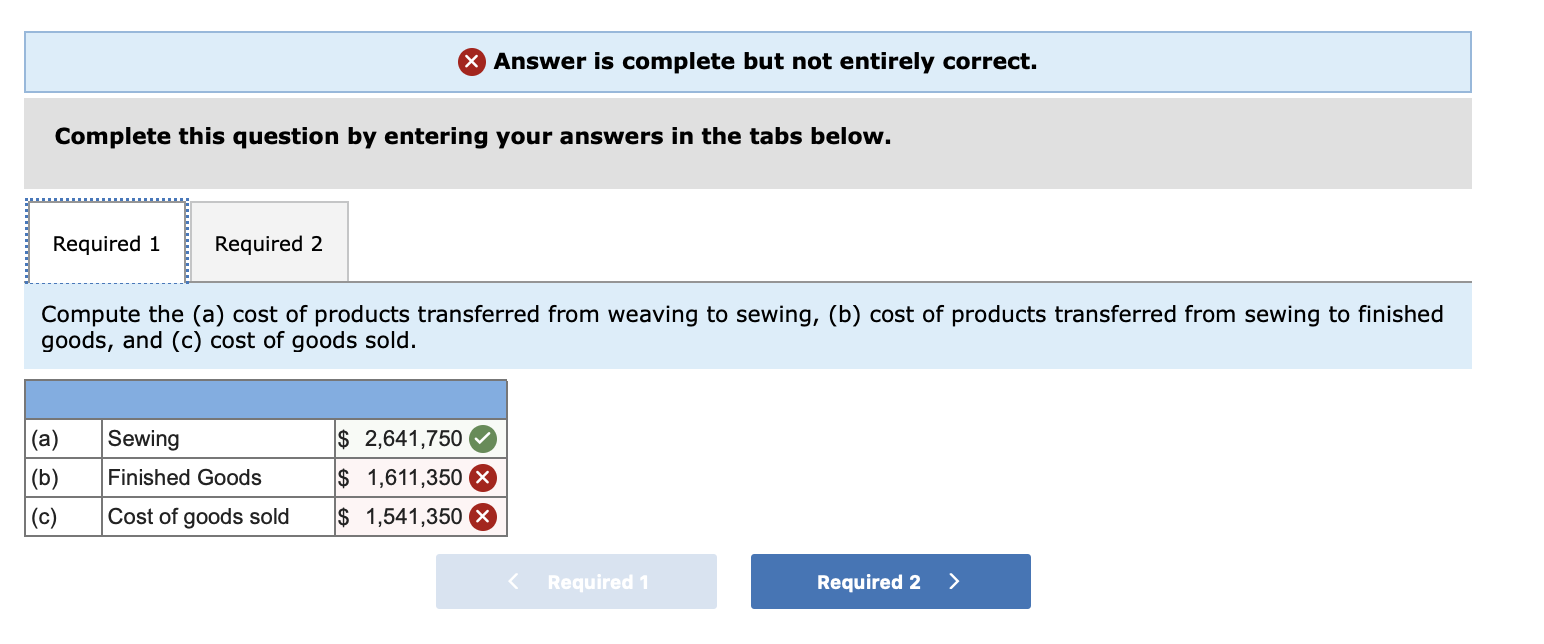Click the right chevron on the Required 2 button
This screenshot has height=644, width=1544.
pos(953,581)
